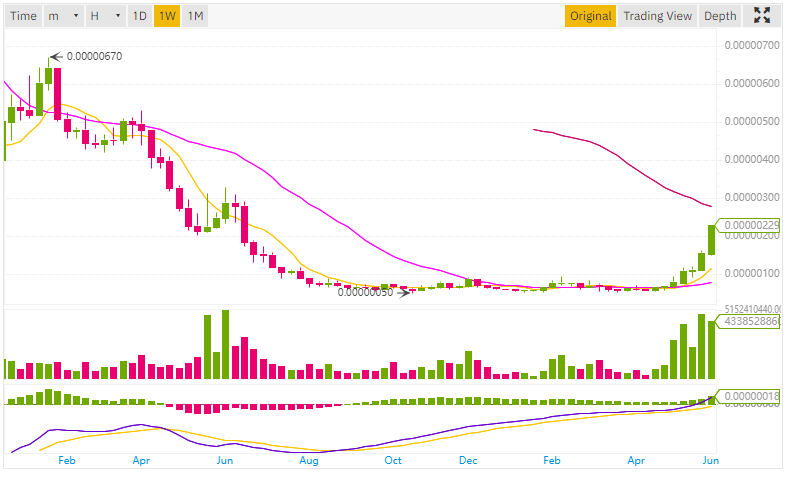Switch to the Depth tab
The height and width of the screenshot is (477, 789).
click(720, 16)
